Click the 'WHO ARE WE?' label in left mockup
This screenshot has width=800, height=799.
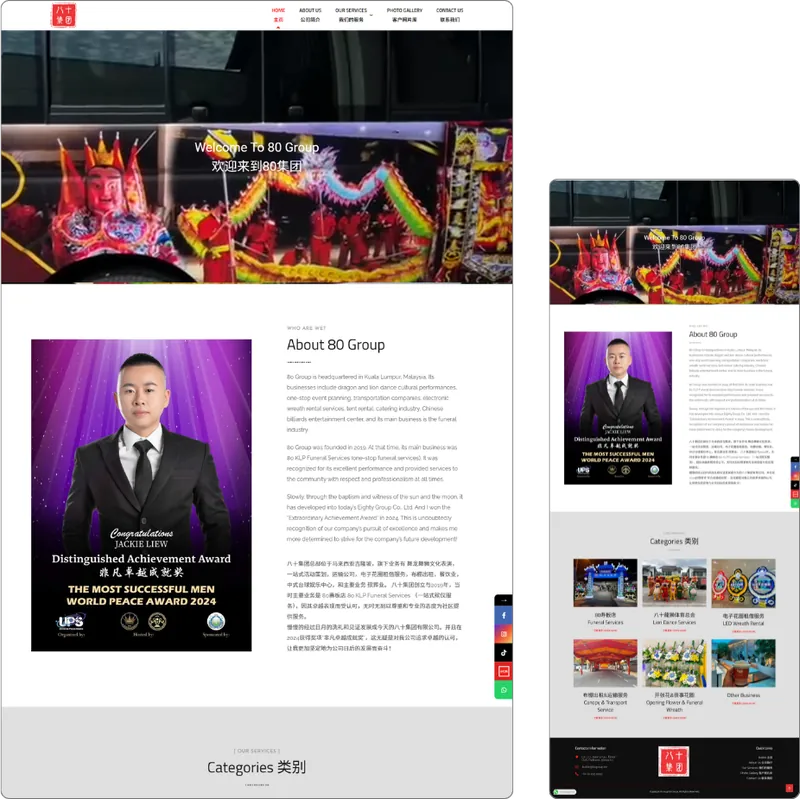pyautogui.click(x=306, y=328)
